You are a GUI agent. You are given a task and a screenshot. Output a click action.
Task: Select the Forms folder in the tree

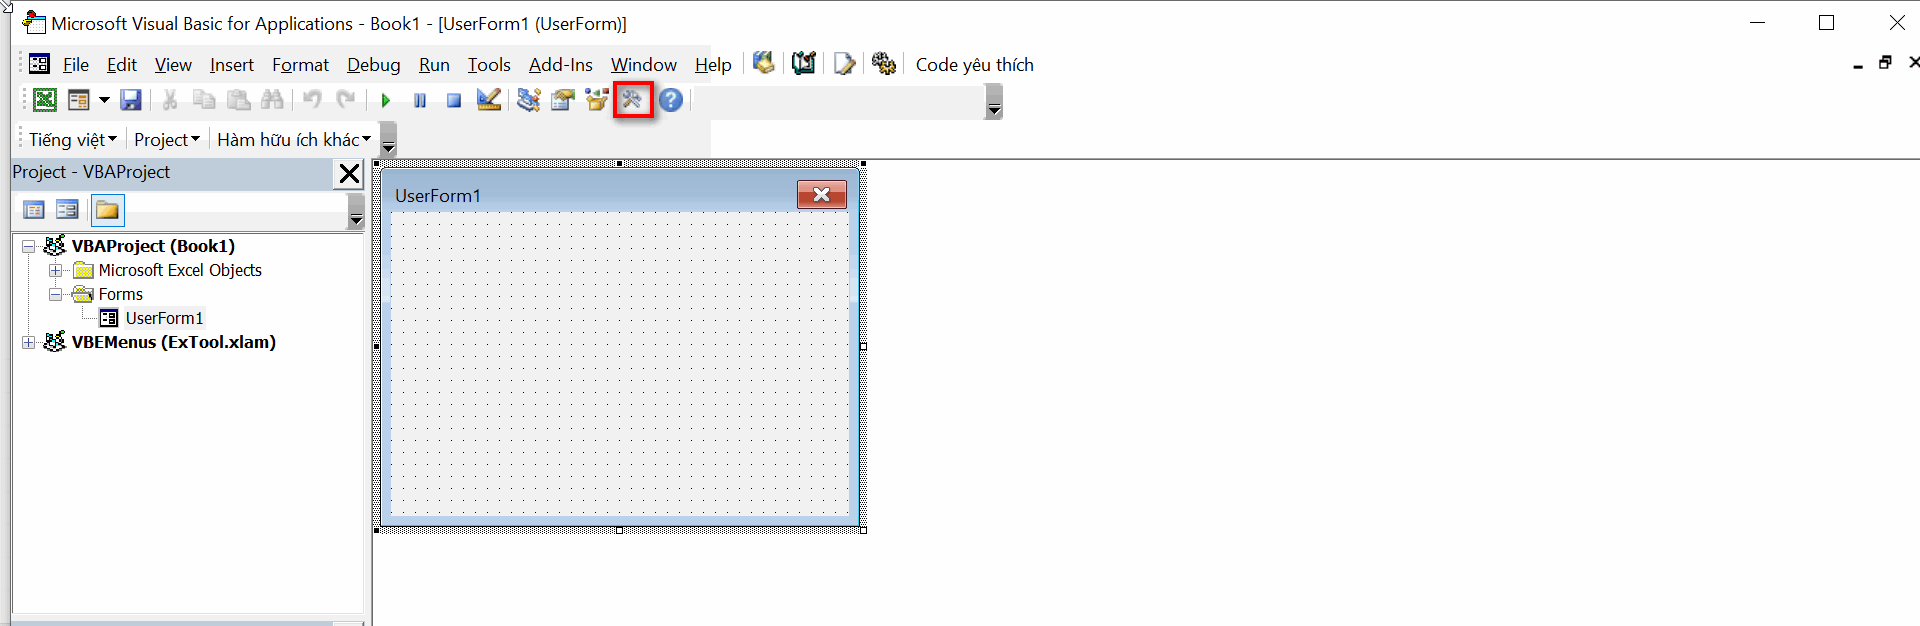(121, 294)
